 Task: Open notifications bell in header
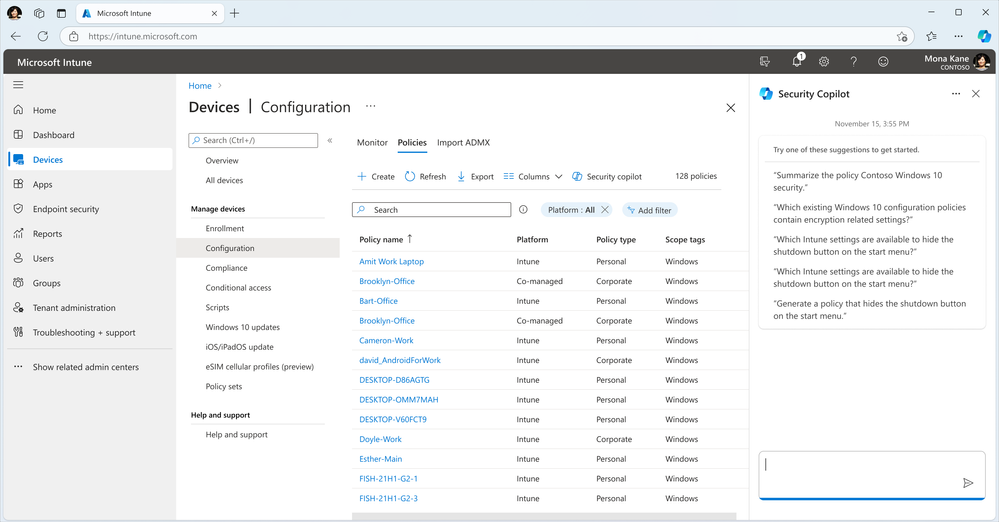[797, 61]
